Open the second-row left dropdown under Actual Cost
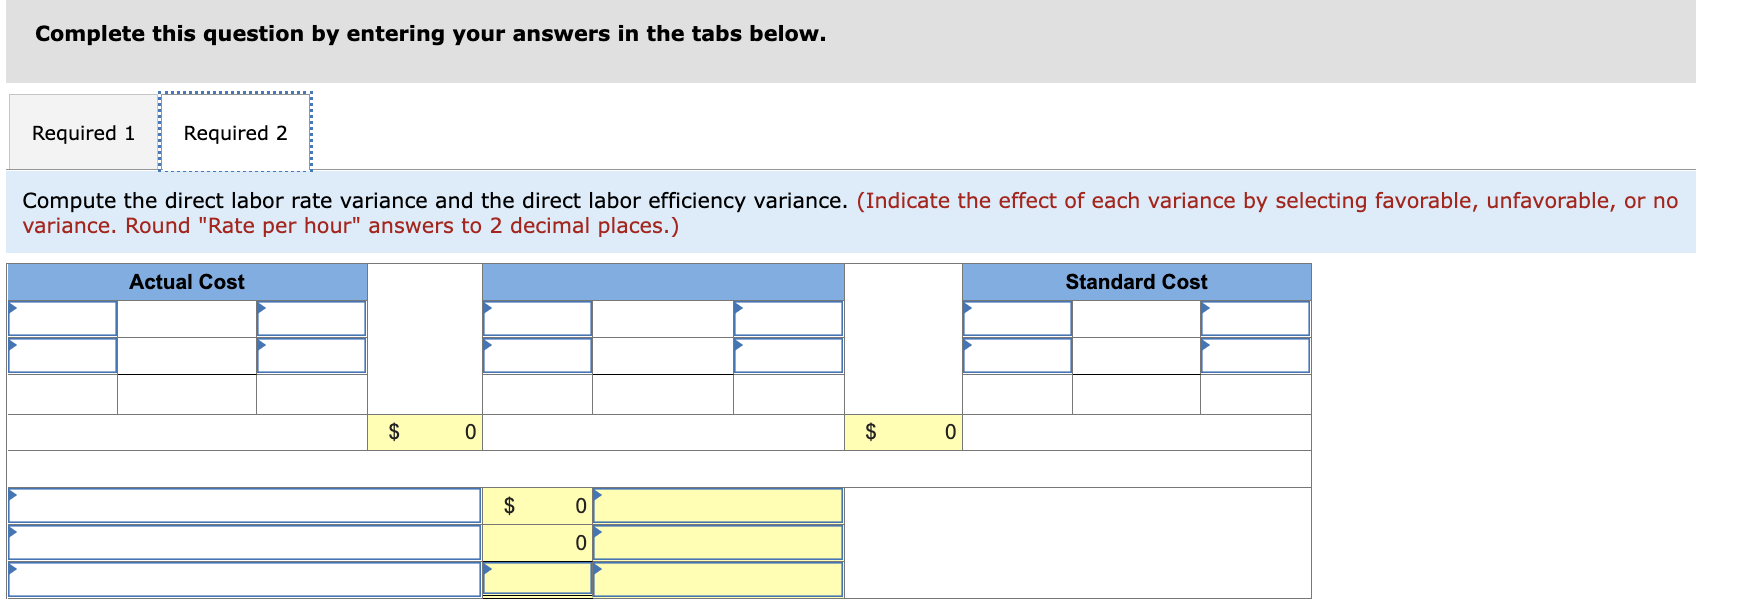The height and width of the screenshot is (613, 1747). click(60, 354)
